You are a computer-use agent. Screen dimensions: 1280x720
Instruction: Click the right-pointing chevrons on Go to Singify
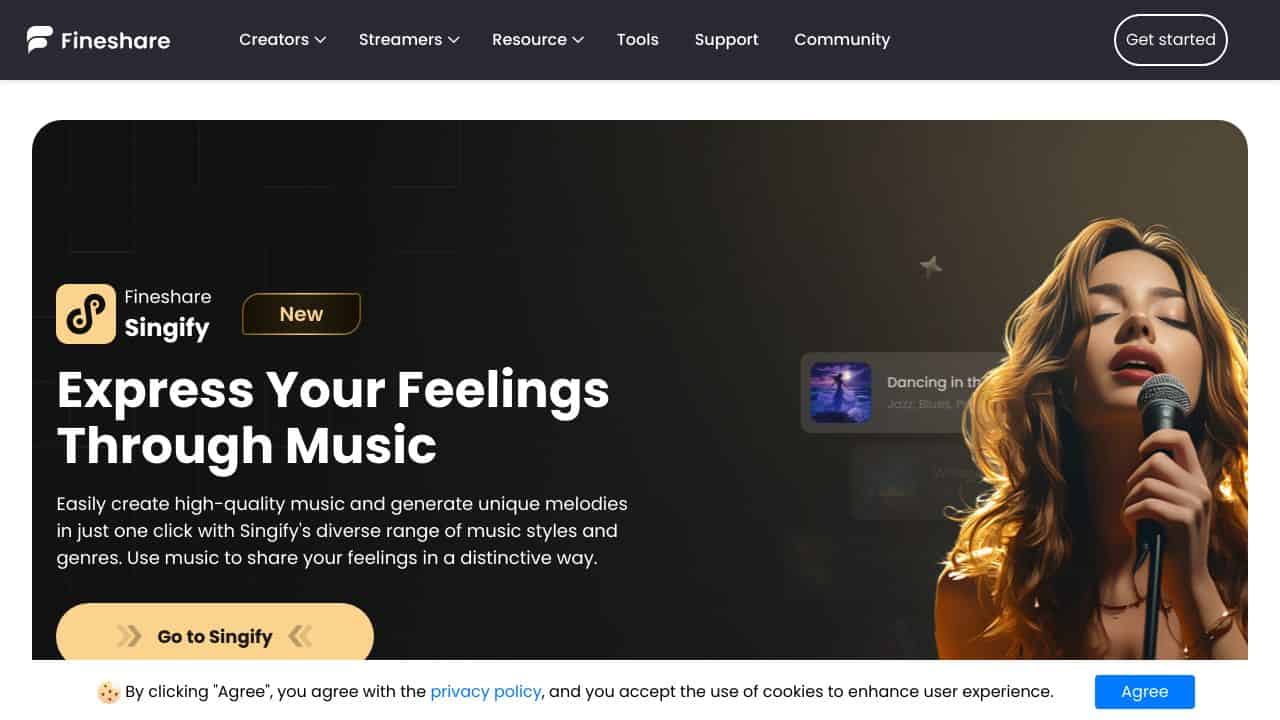pos(129,636)
